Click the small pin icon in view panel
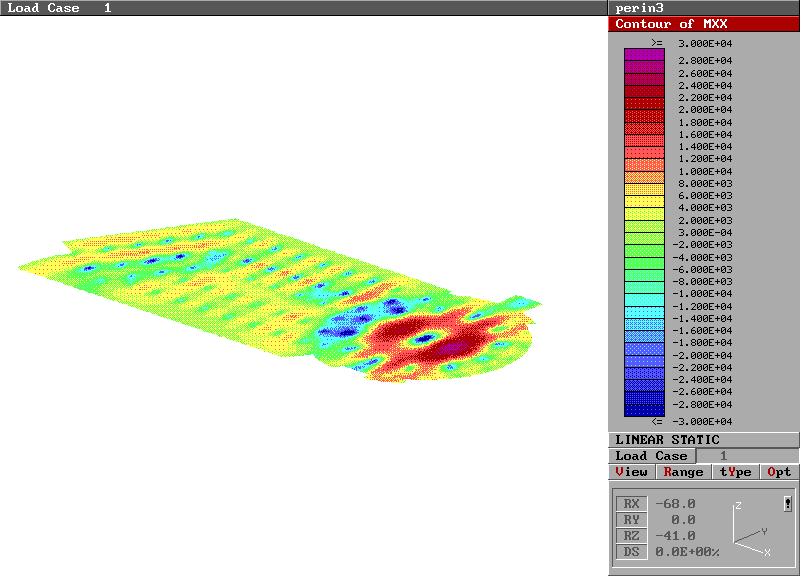 click(x=788, y=503)
